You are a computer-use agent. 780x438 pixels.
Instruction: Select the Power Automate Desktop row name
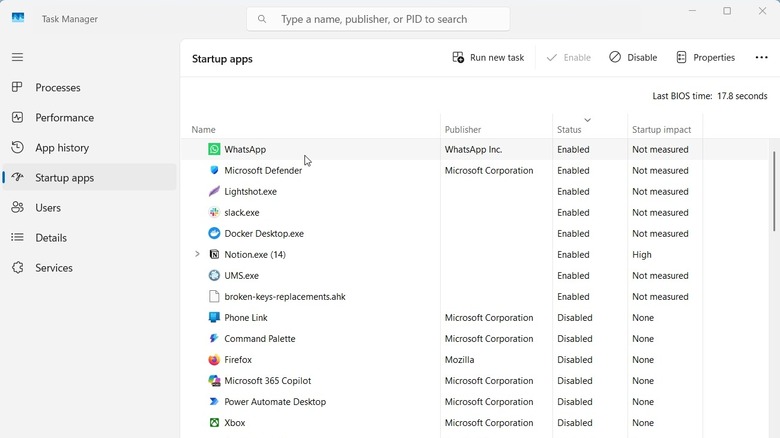pyautogui.click(x=275, y=402)
